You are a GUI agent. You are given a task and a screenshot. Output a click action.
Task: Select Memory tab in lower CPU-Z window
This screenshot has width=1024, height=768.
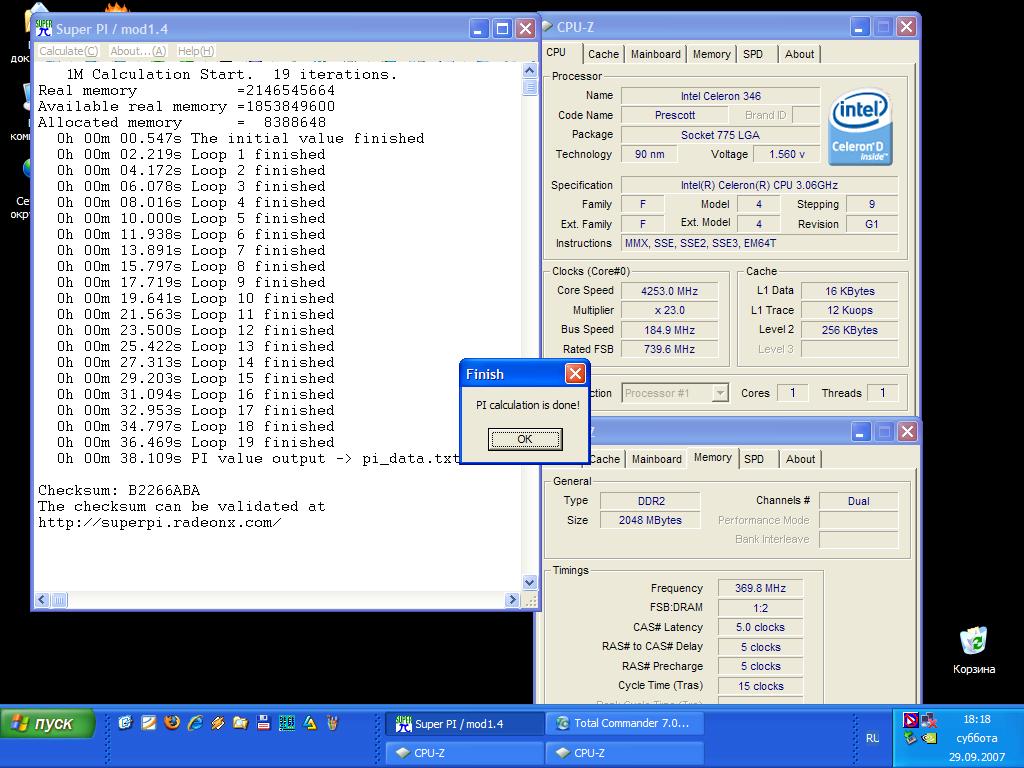point(712,457)
